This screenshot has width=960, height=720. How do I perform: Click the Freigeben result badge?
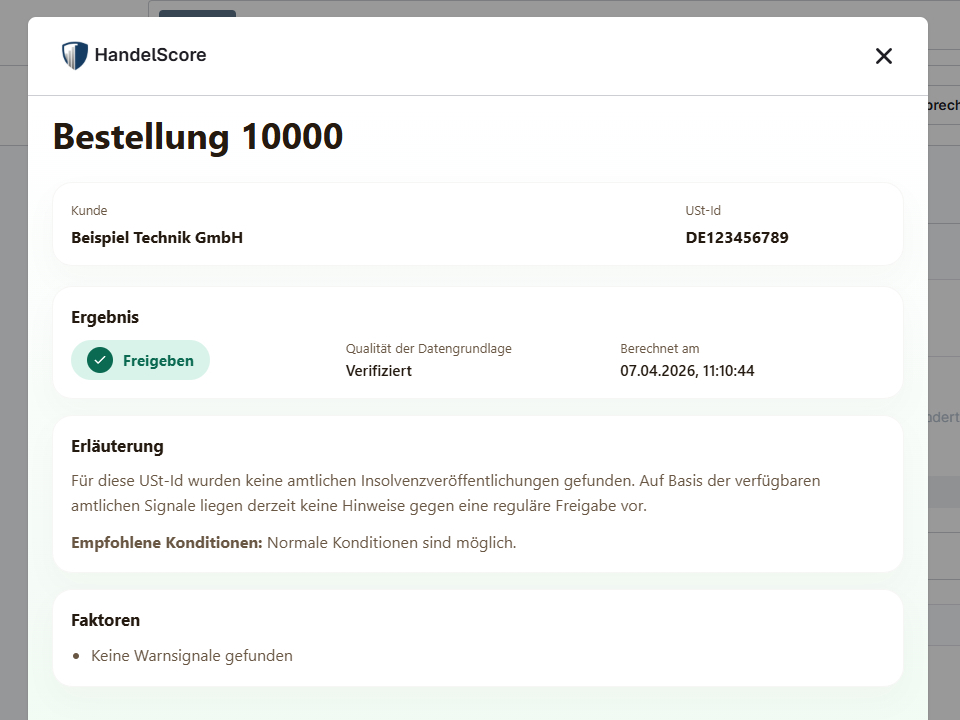140,360
